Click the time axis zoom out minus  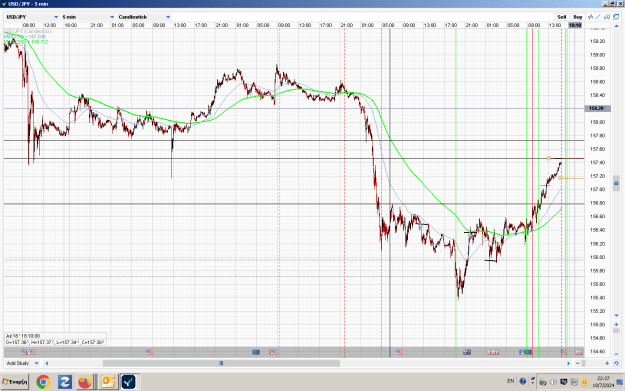(578, 363)
